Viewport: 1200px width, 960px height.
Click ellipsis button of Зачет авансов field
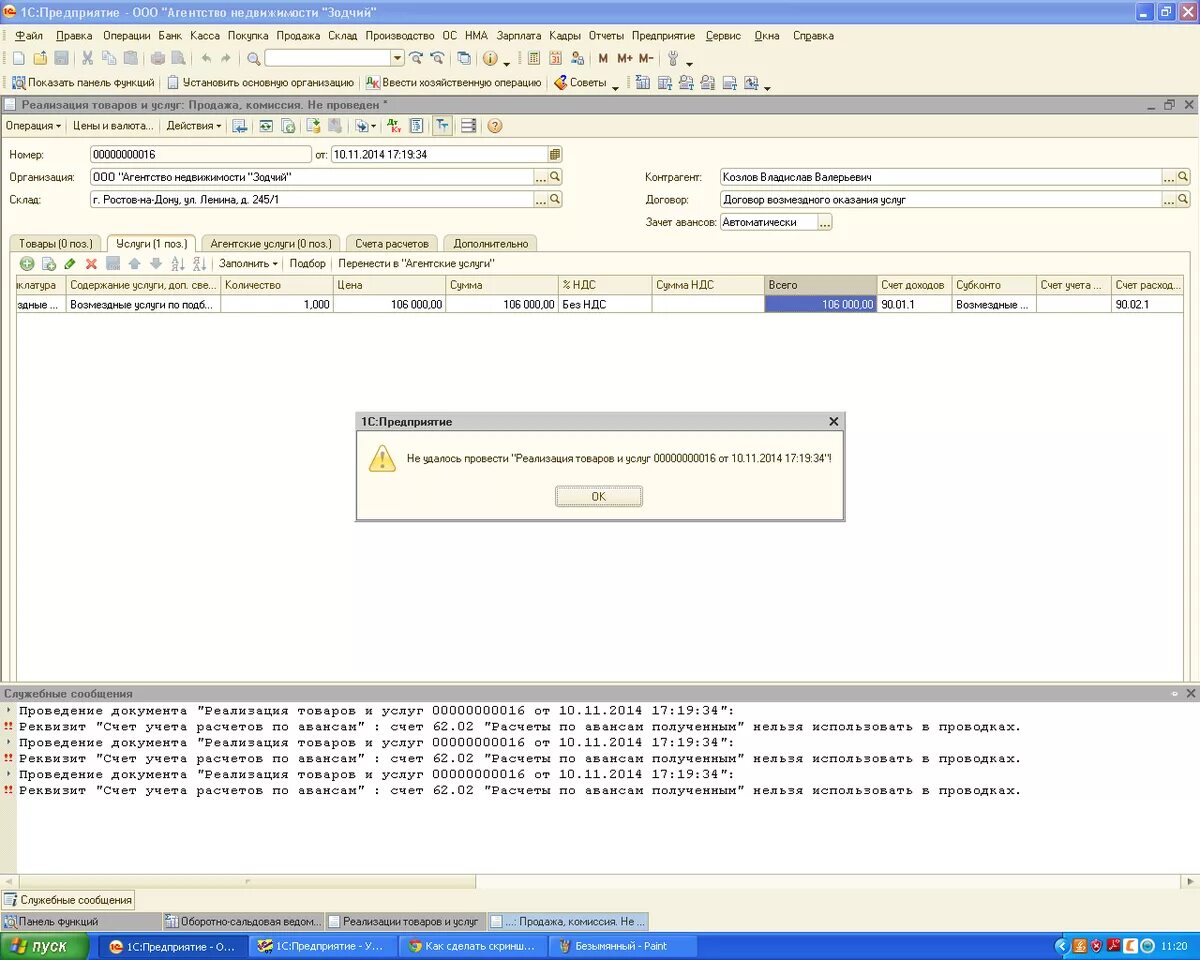(825, 223)
